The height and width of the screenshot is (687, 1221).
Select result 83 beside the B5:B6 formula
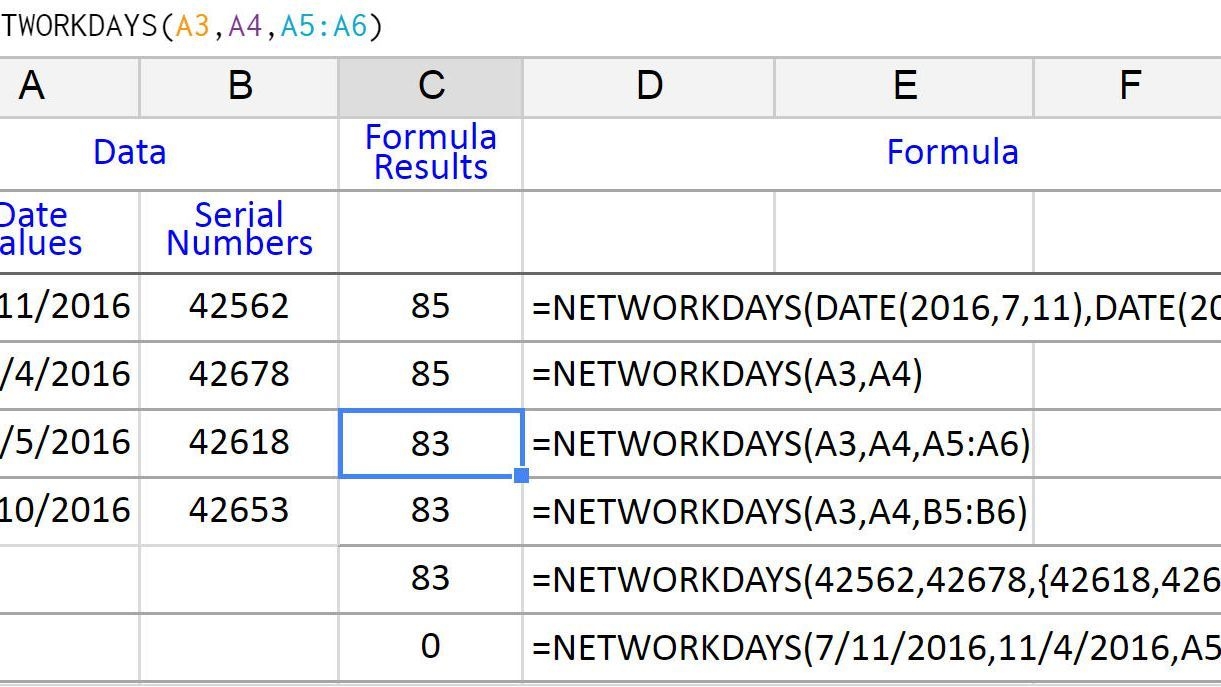[x=431, y=510]
